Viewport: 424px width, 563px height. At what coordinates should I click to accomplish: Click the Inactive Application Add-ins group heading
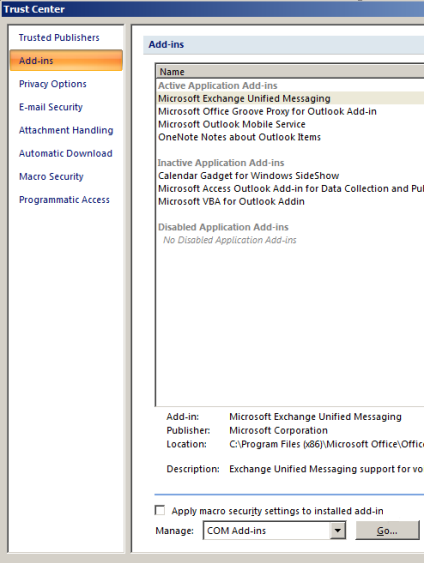[x=221, y=163]
